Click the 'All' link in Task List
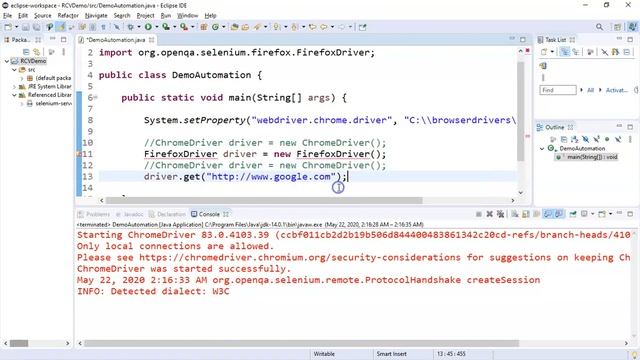This screenshot has width=640, height=360. pyautogui.click(x=590, y=90)
